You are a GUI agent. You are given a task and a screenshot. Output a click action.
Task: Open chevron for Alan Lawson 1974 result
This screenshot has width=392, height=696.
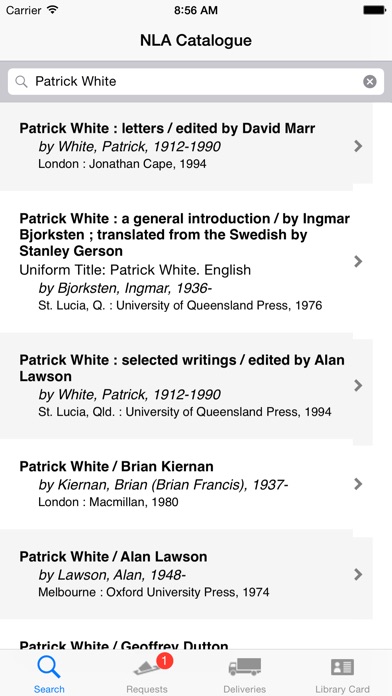point(358,575)
